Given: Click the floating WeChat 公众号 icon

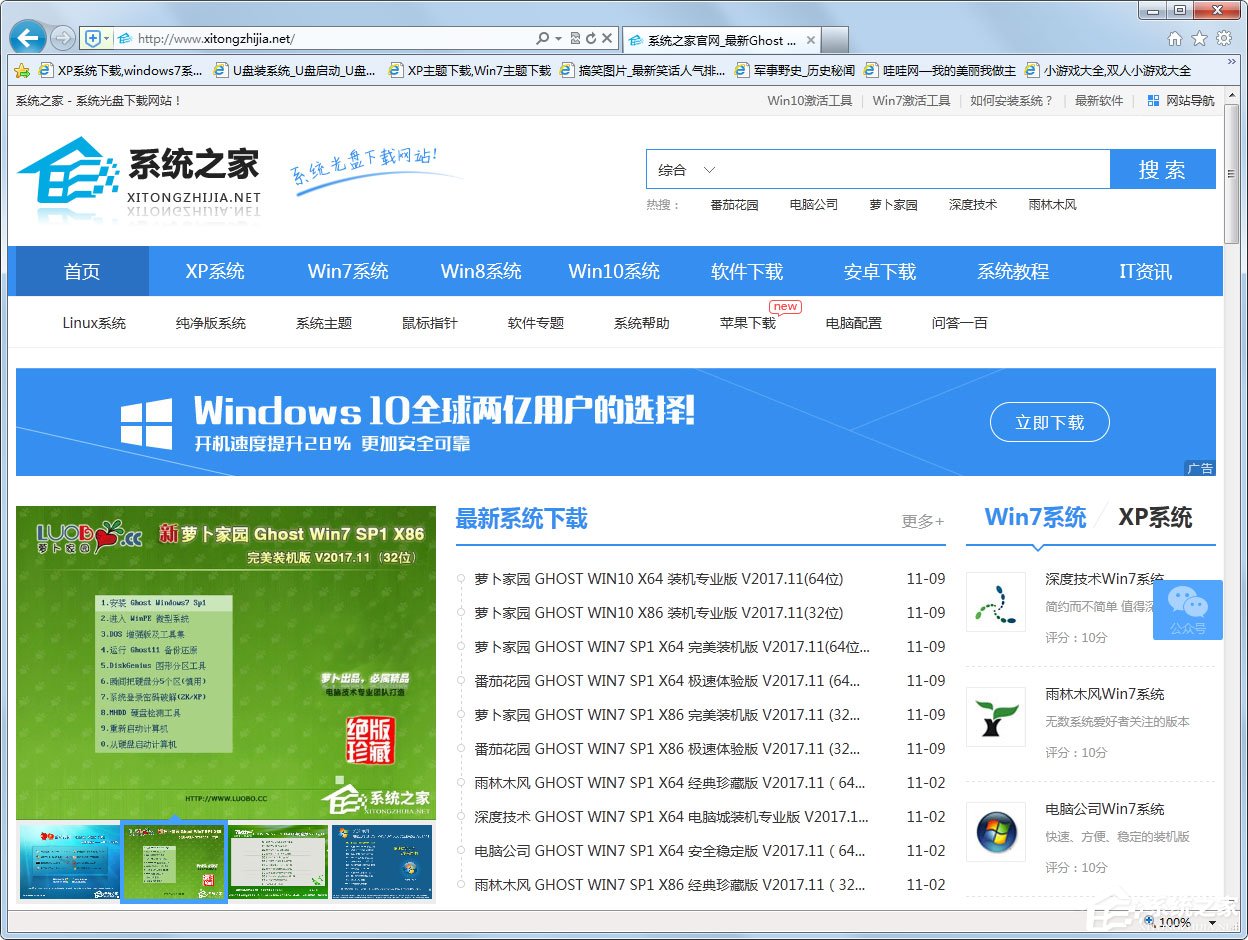Looking at the screenshot, I should point(1188,608).
